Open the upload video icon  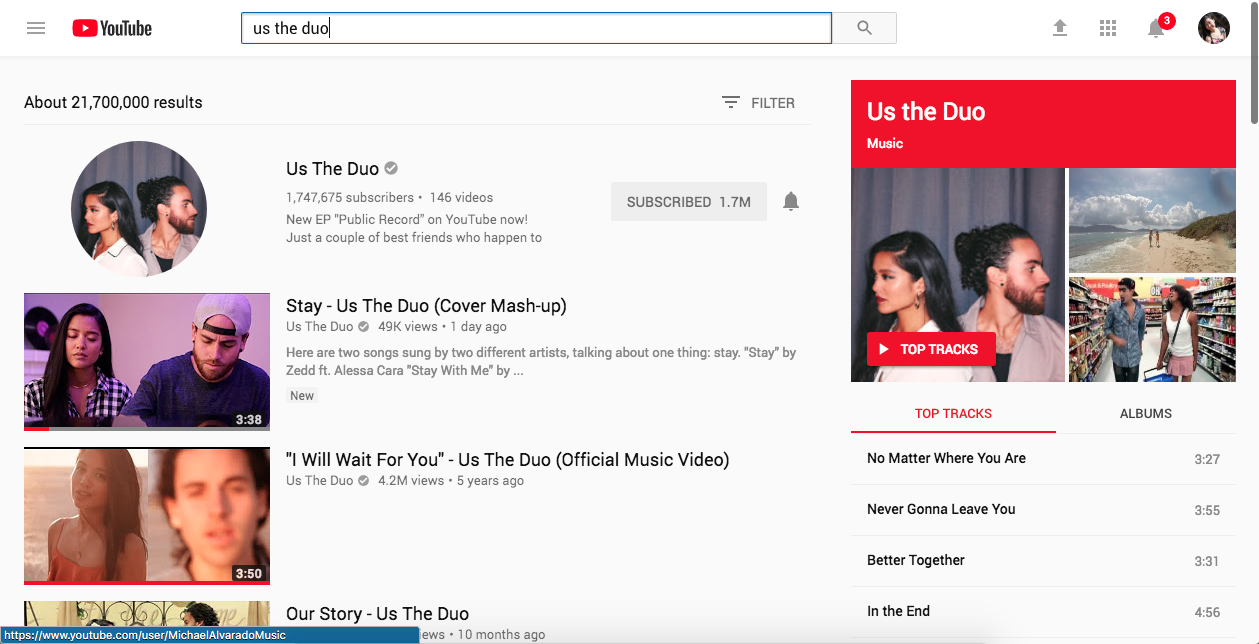click(x=1060, y=28)
